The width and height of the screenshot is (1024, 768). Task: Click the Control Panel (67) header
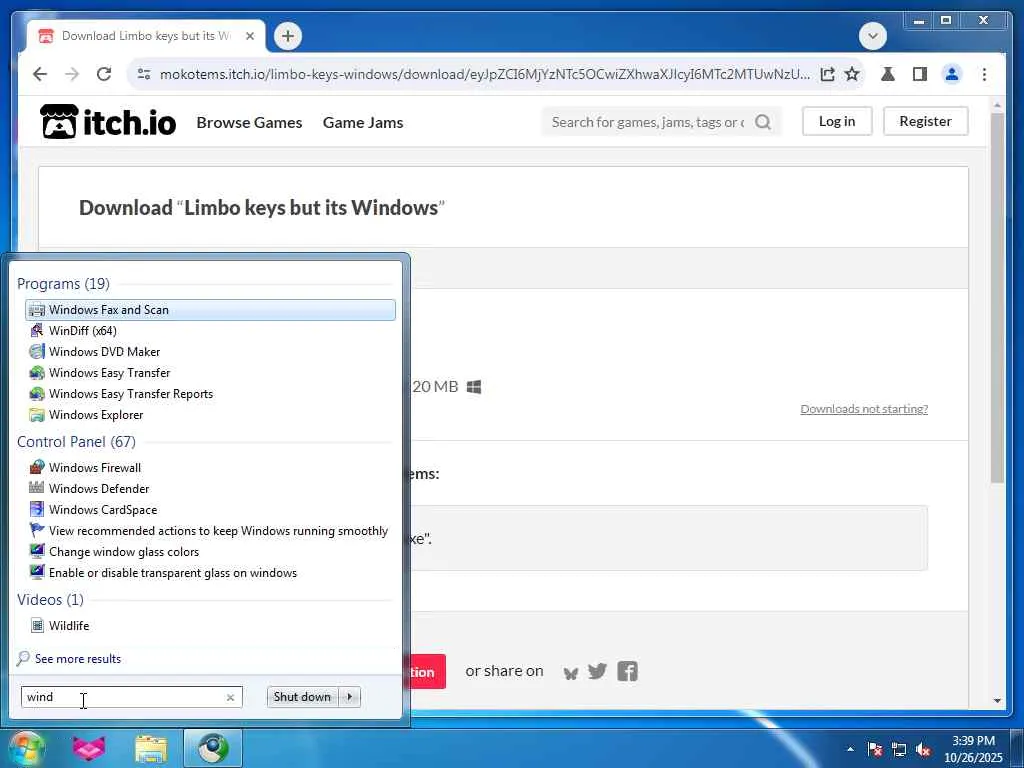pos(76,441)
